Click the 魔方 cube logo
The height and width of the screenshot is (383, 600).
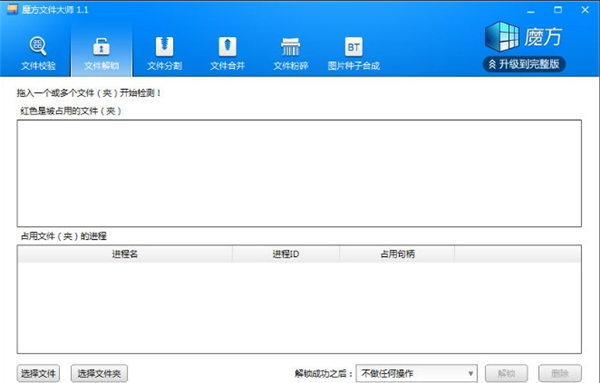tap(523, 37)
